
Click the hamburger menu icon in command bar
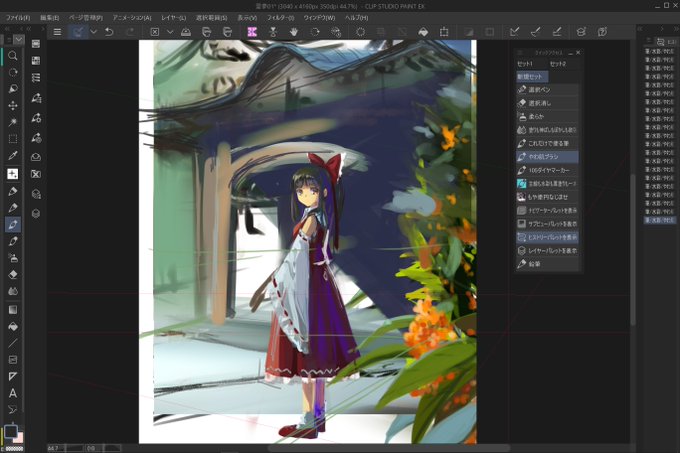[x=57, y=32]
